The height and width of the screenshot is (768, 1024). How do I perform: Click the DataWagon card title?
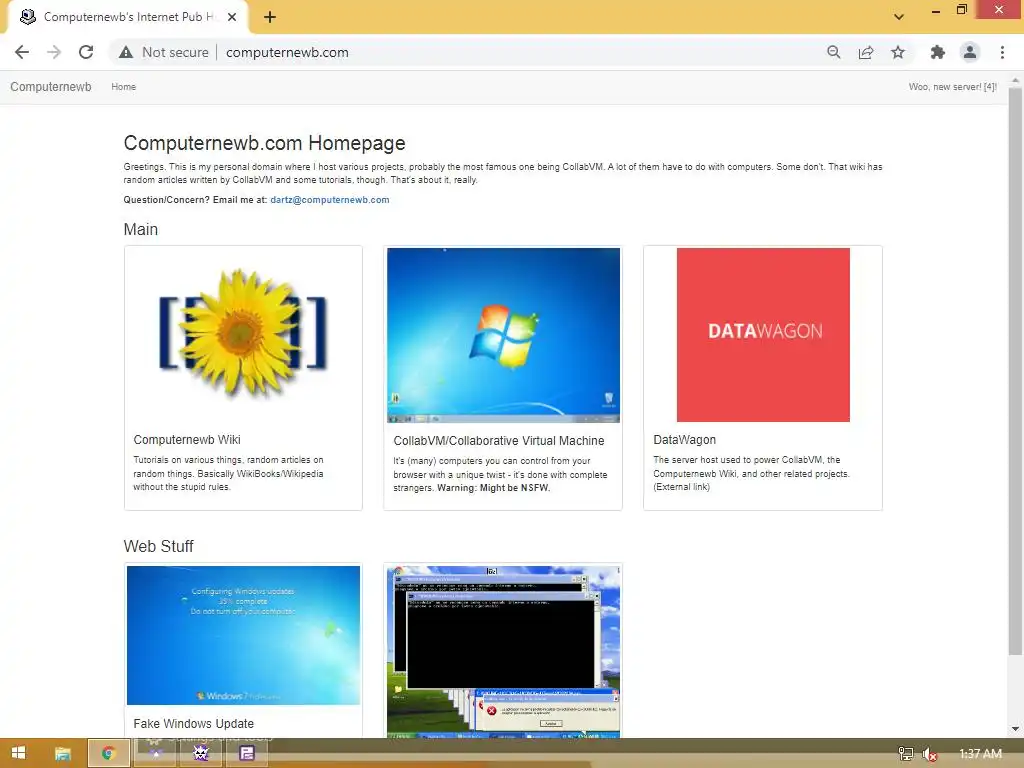(684, 440)
